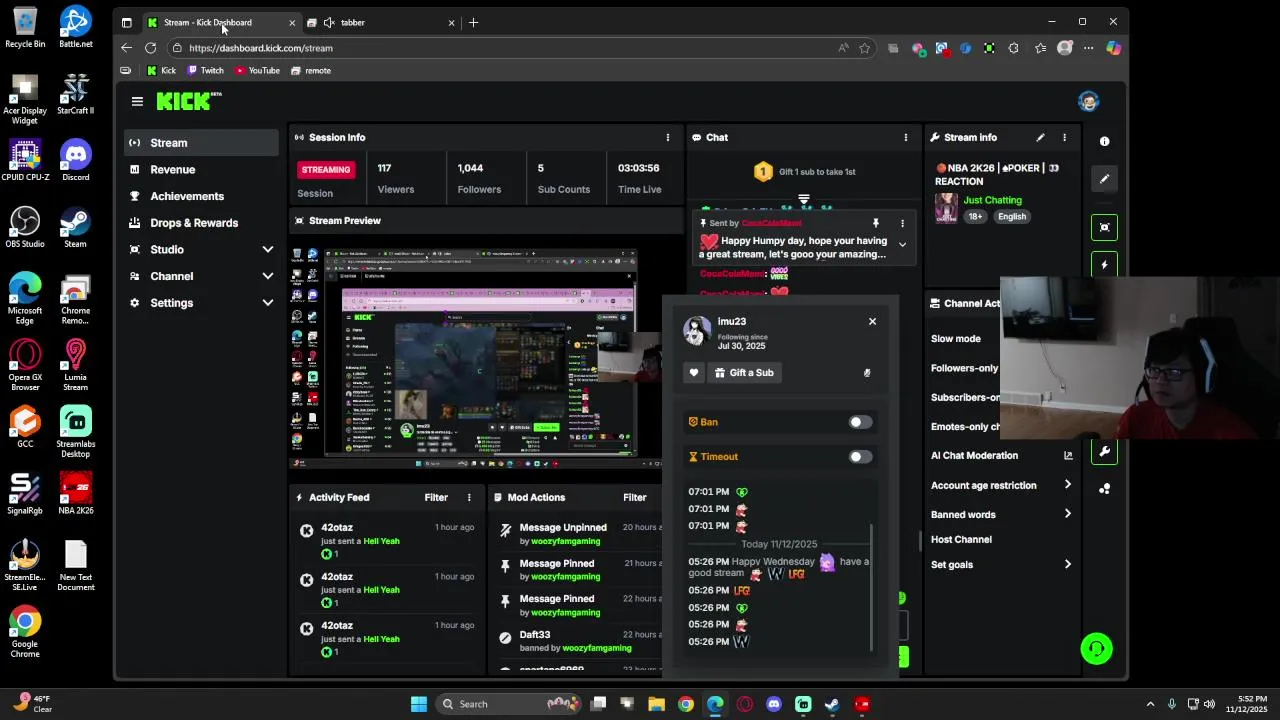Open Steam from the Windows taskbar
The width and height of the screenshot is (1280, 720).
tap(832, 704)
